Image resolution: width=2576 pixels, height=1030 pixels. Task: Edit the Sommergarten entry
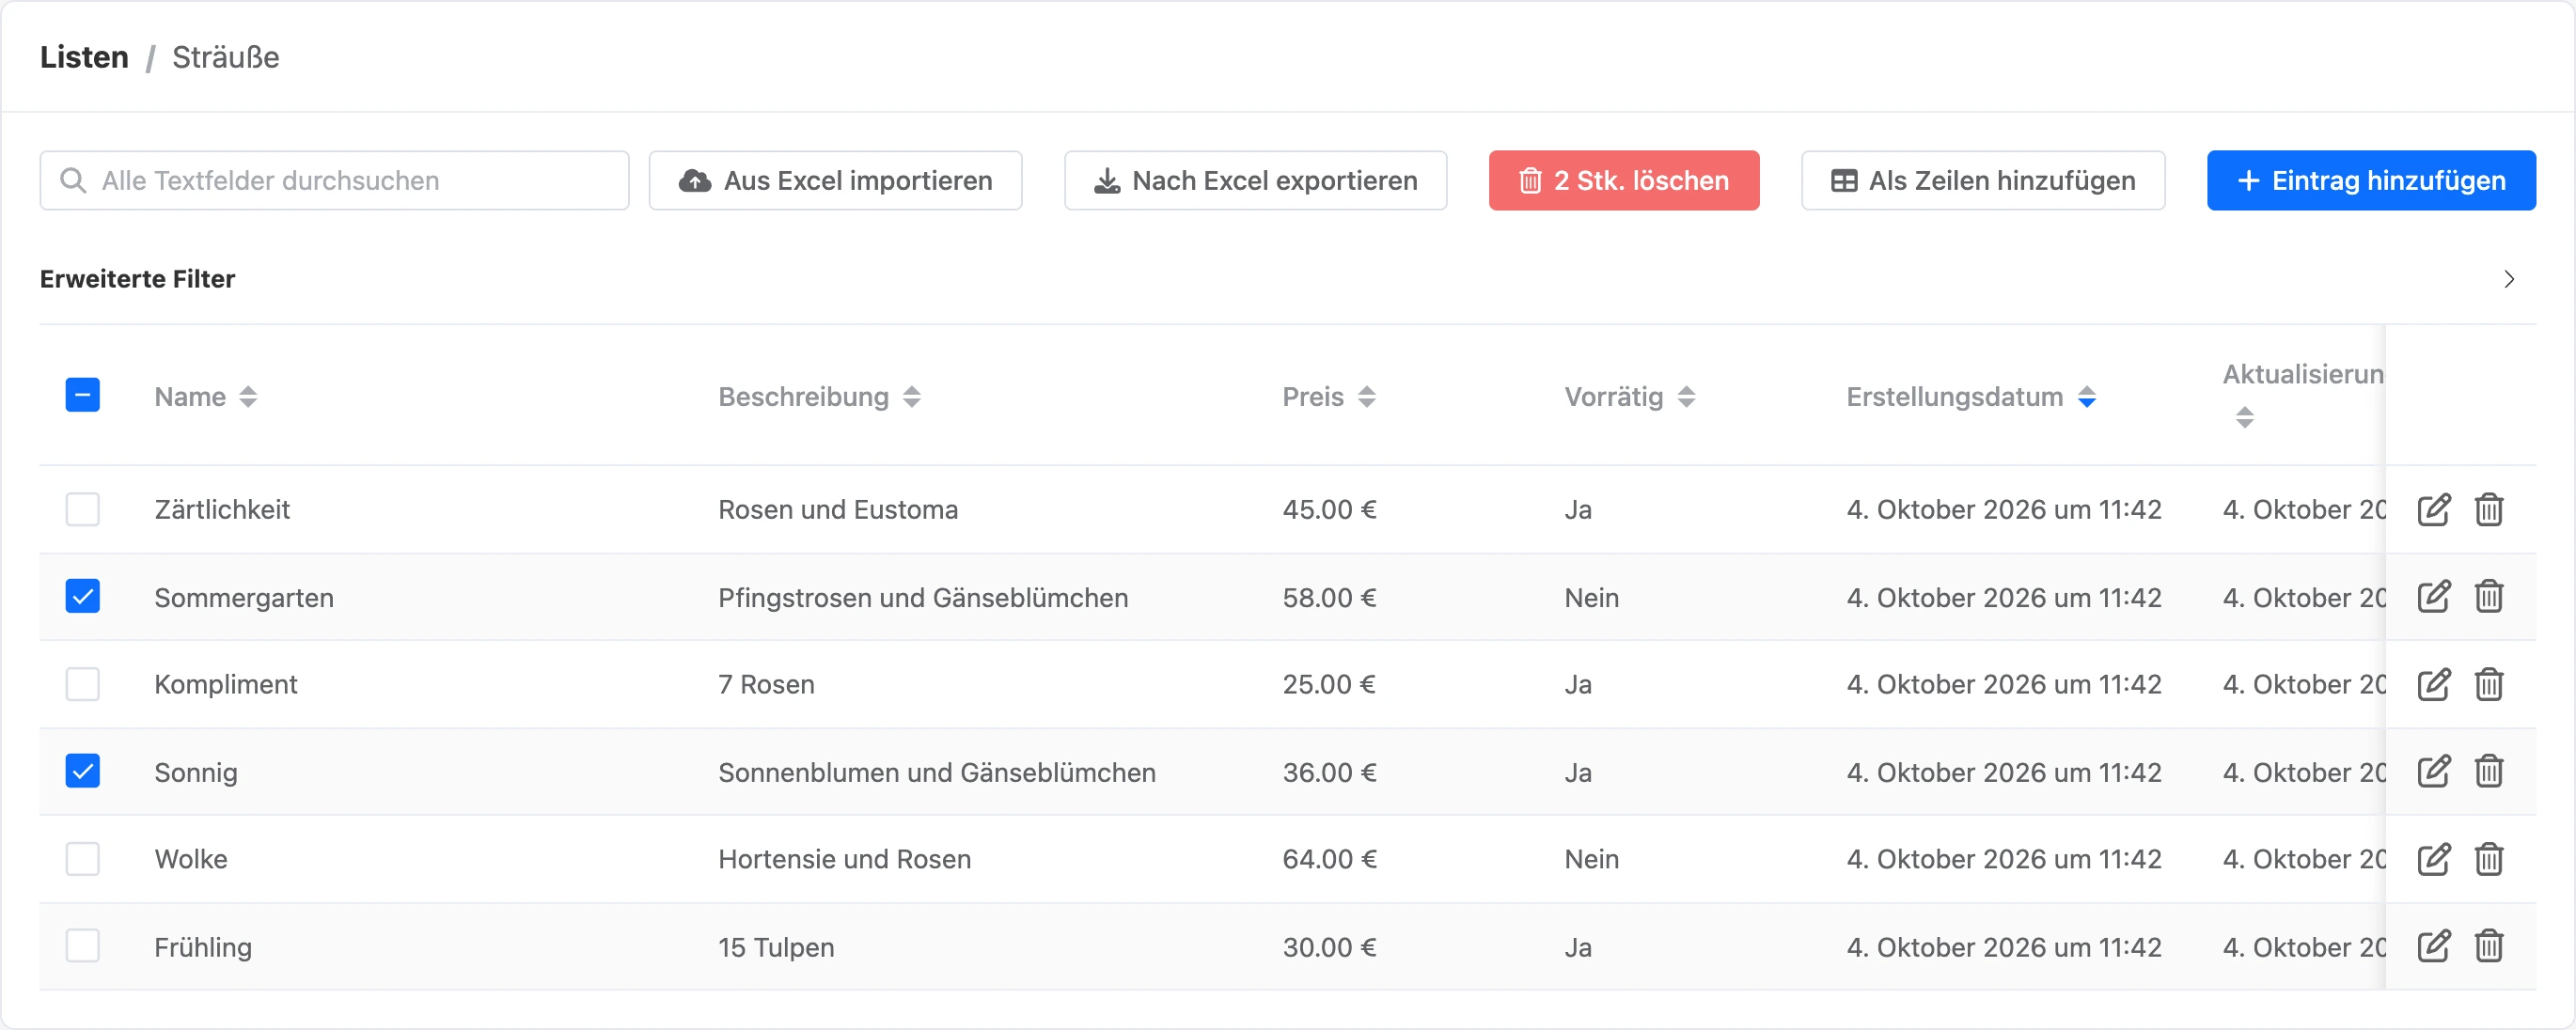(x=2433, y=597)
